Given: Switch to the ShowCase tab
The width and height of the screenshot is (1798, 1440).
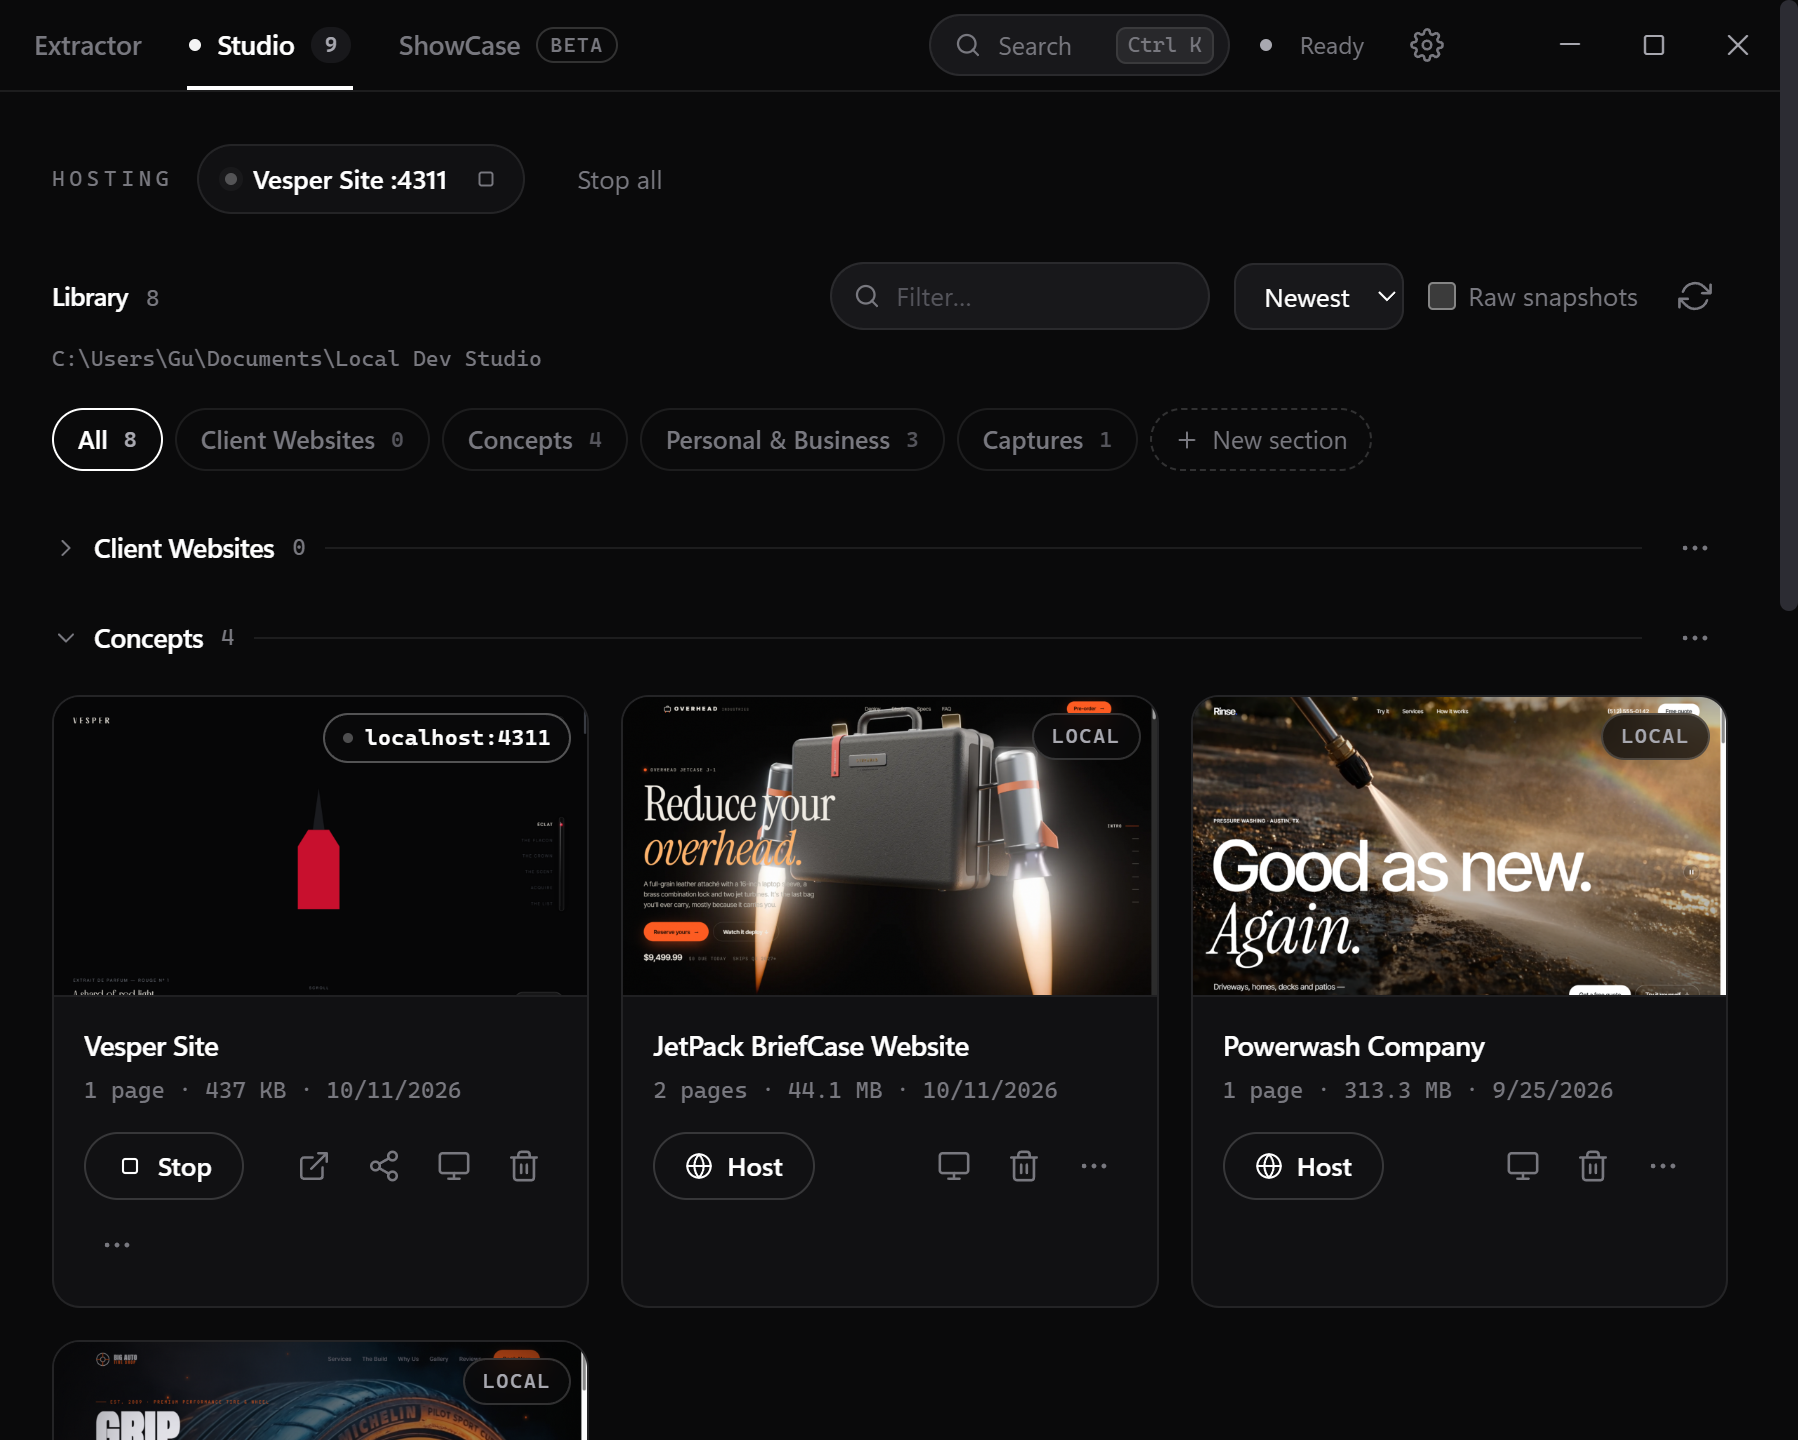Looking at the screenshot, I should (x=508, y=46).
